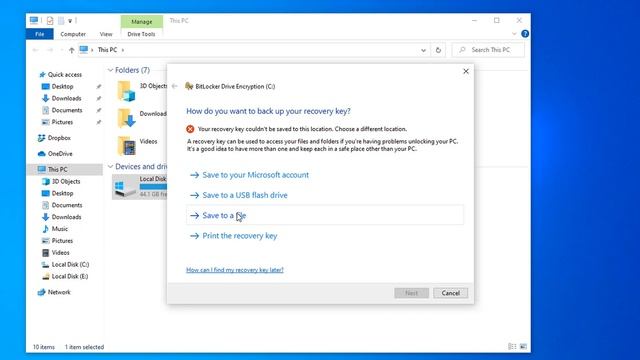Choose Save to a USB flash drive
This screenshot has width=640, height=360.
tap(245, 195)
